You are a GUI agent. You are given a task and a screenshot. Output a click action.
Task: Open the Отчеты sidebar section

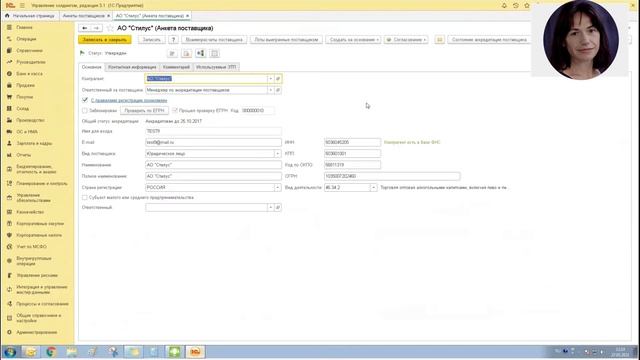(24, 155)
